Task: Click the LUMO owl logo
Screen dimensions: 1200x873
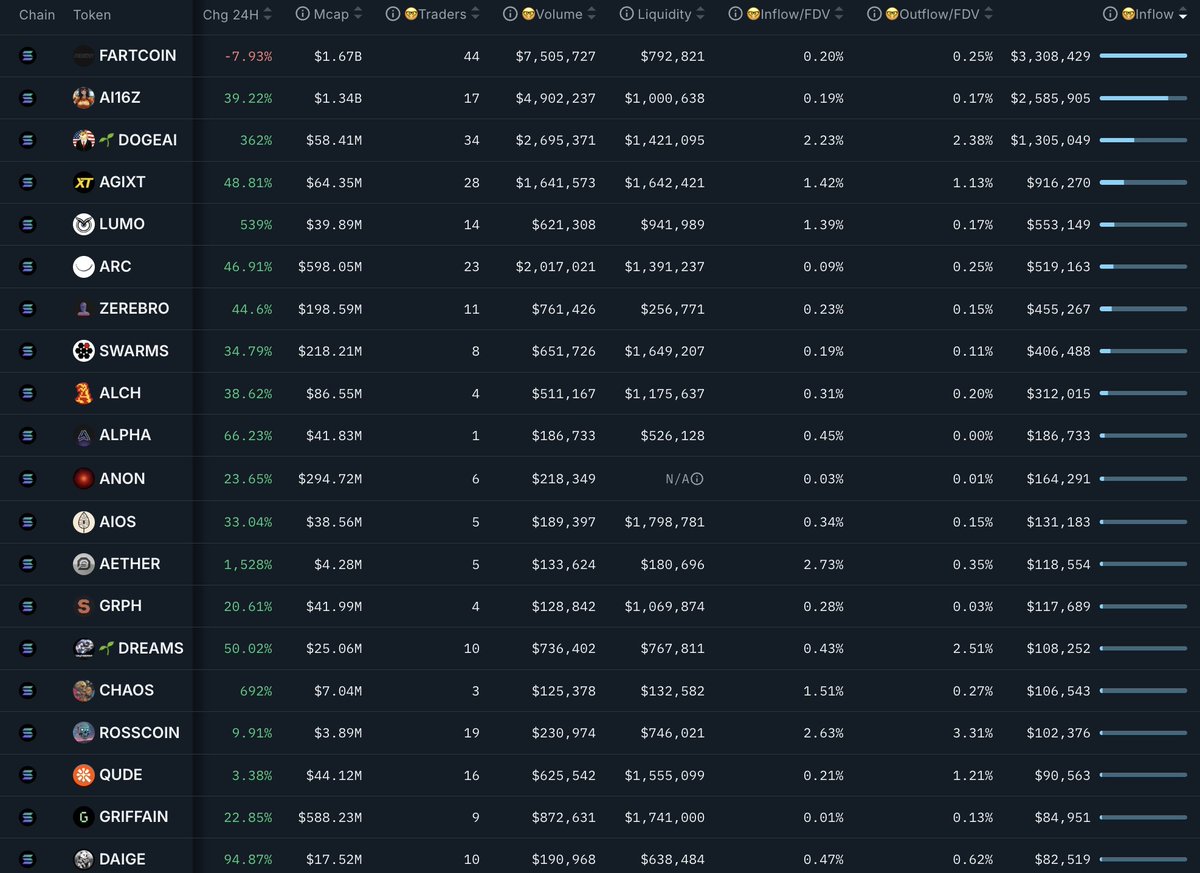Action: 84,224
